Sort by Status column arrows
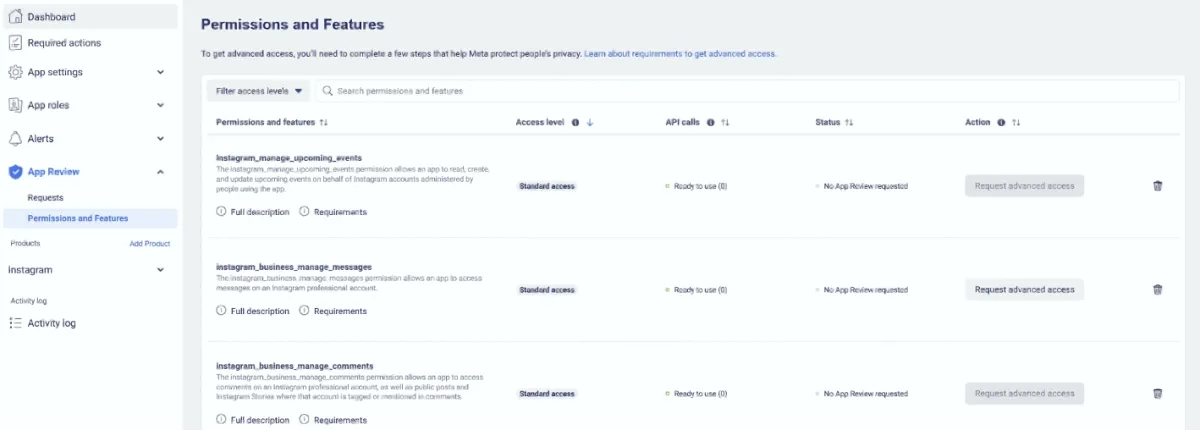1200x430 pixels. tap(849, 122)
